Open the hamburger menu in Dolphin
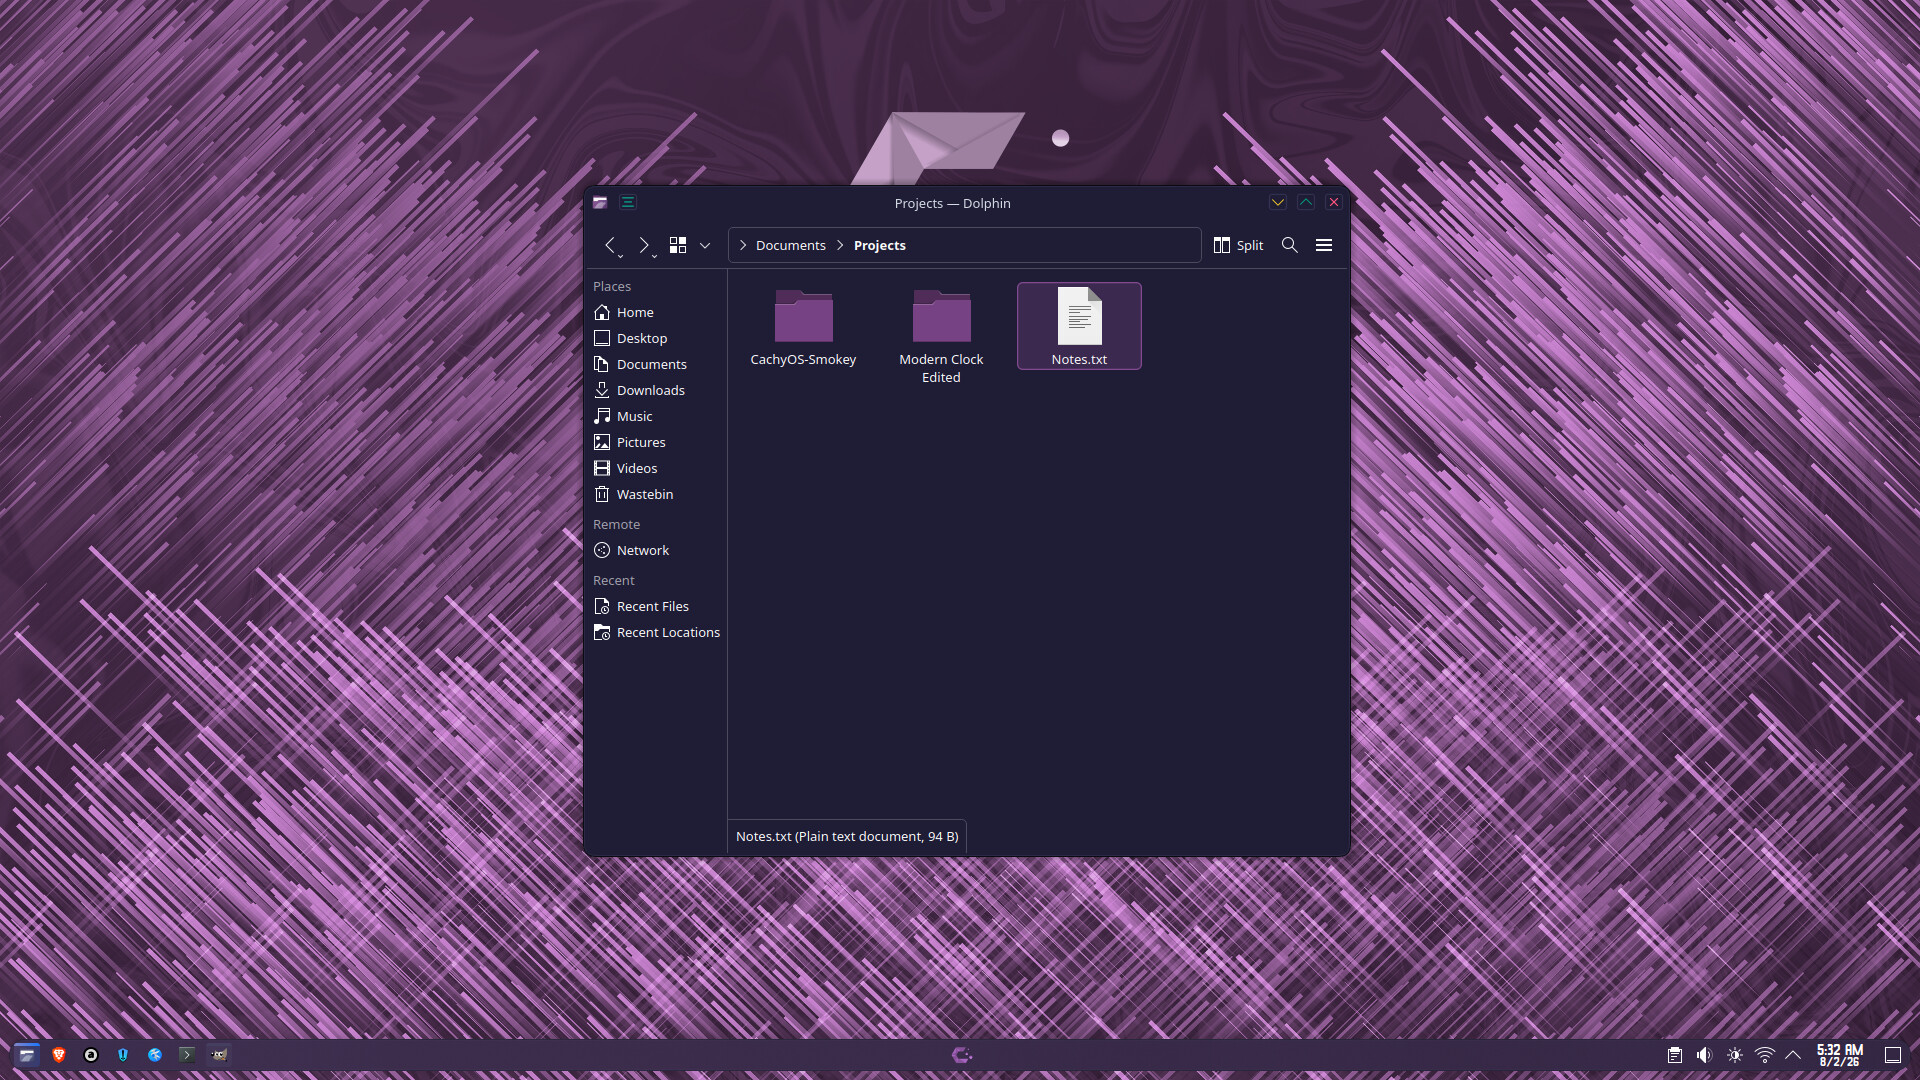Image resolution: width=1920 pixels, height=1080 pixels. click(1324, 245)
